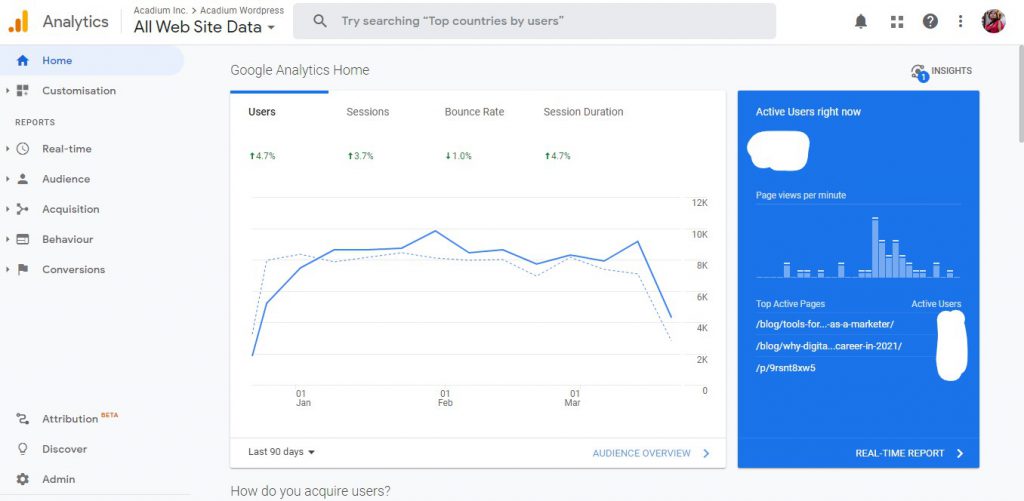
Task: Click the /blog/why-digita...career-in-2021/ page
Action: (829, 346)
